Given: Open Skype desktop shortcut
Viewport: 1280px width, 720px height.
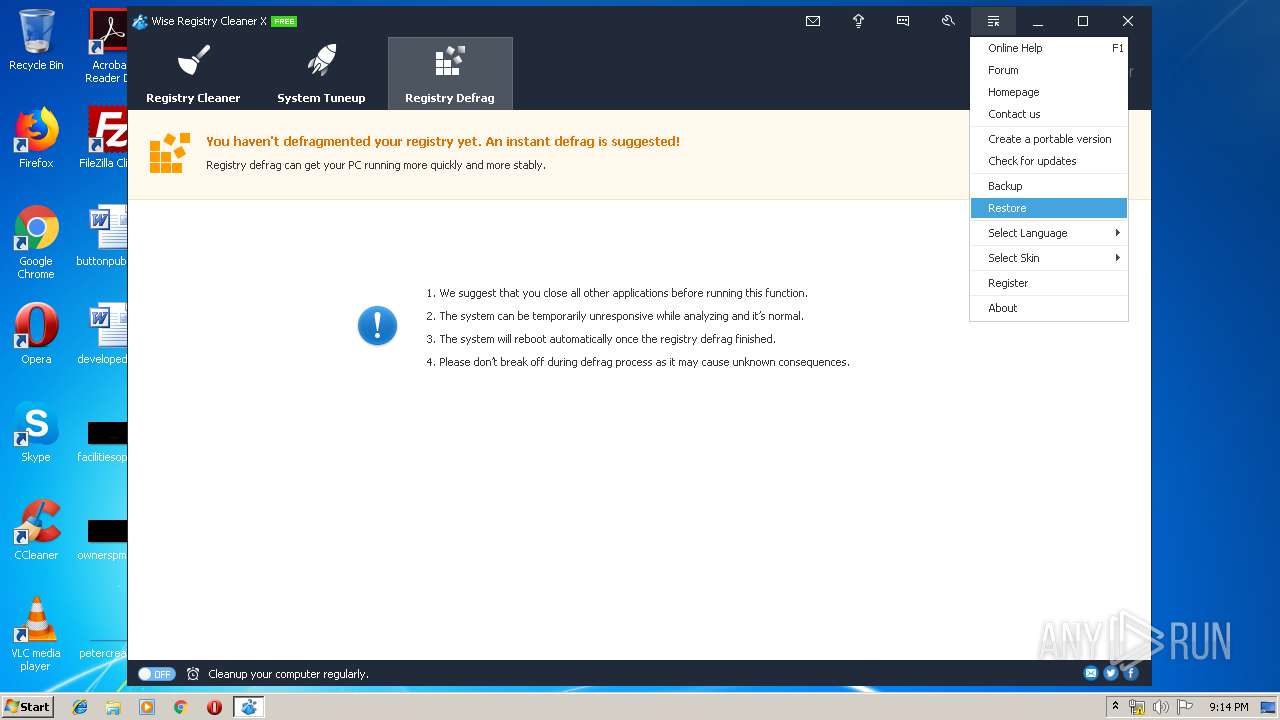Looking at the screenshot, I should click(36, 432).
